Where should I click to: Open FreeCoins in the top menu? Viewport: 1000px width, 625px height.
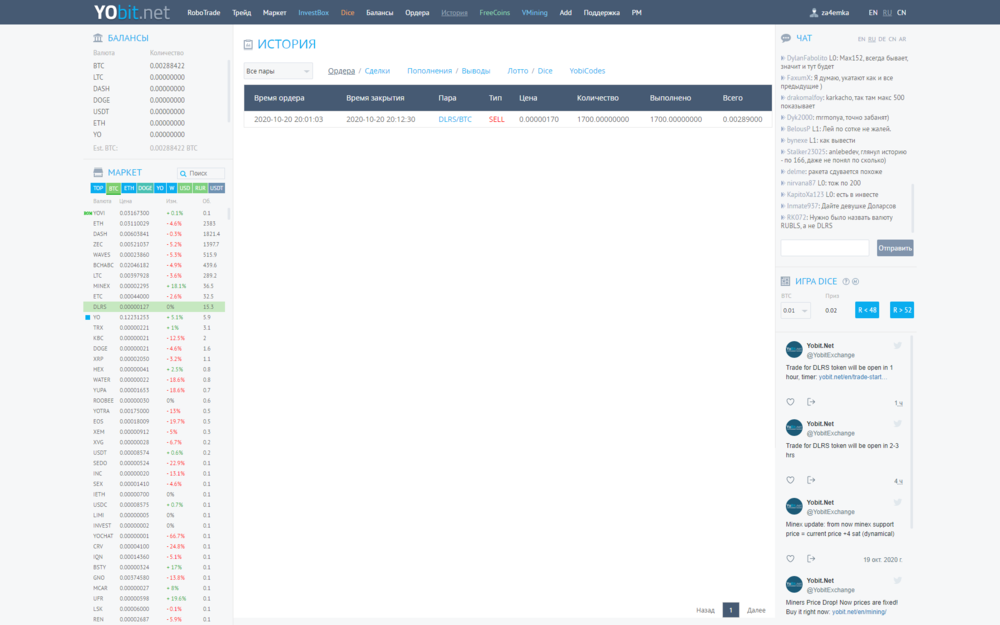pyautogui.click(x=494, y=13)
